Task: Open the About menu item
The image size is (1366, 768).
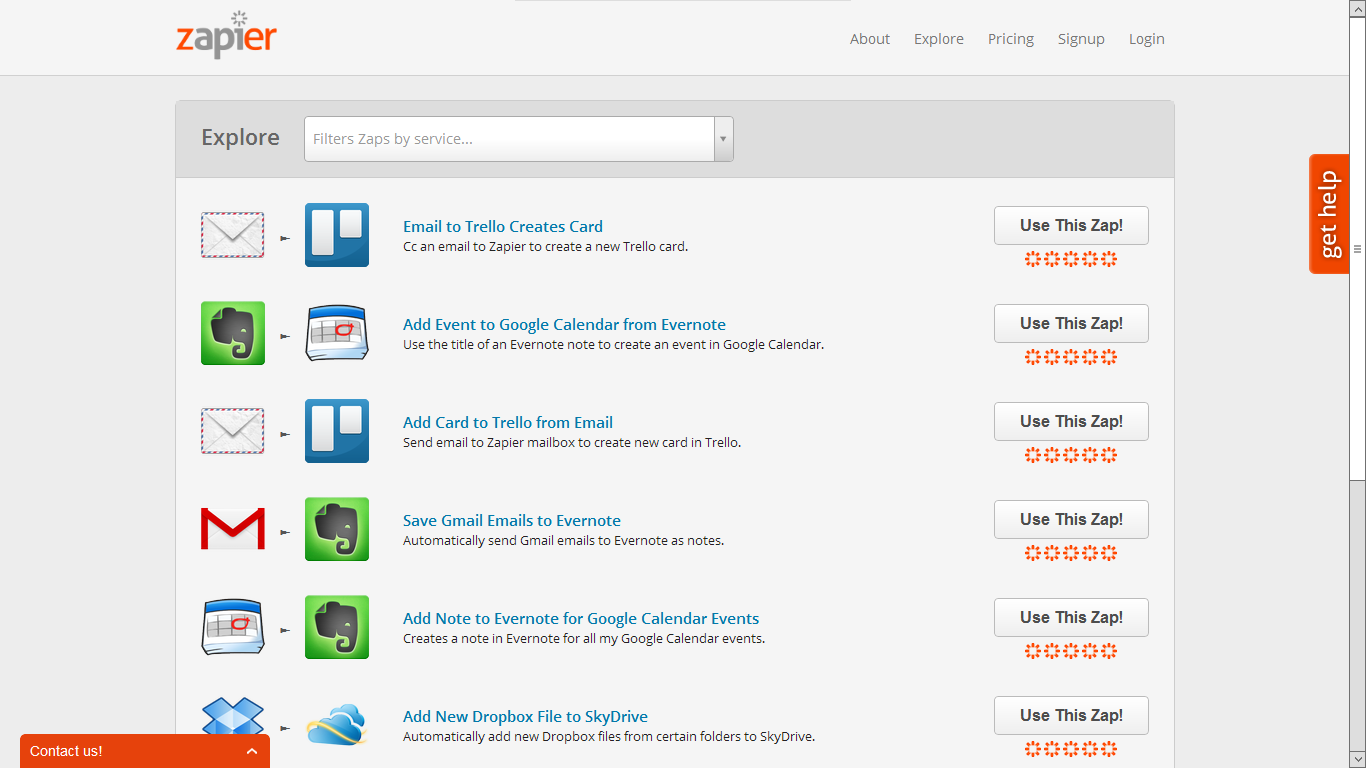Action: (869, 39)
